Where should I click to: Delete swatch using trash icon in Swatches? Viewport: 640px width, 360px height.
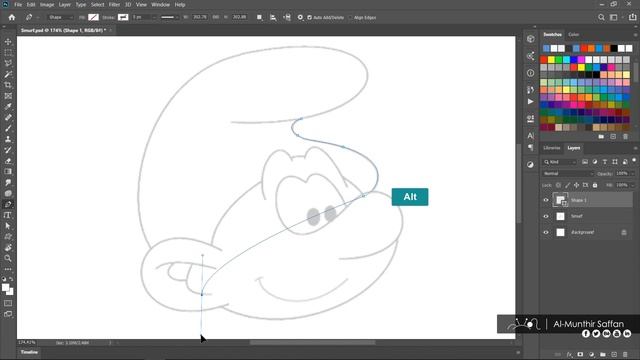[x=625, y=136]
